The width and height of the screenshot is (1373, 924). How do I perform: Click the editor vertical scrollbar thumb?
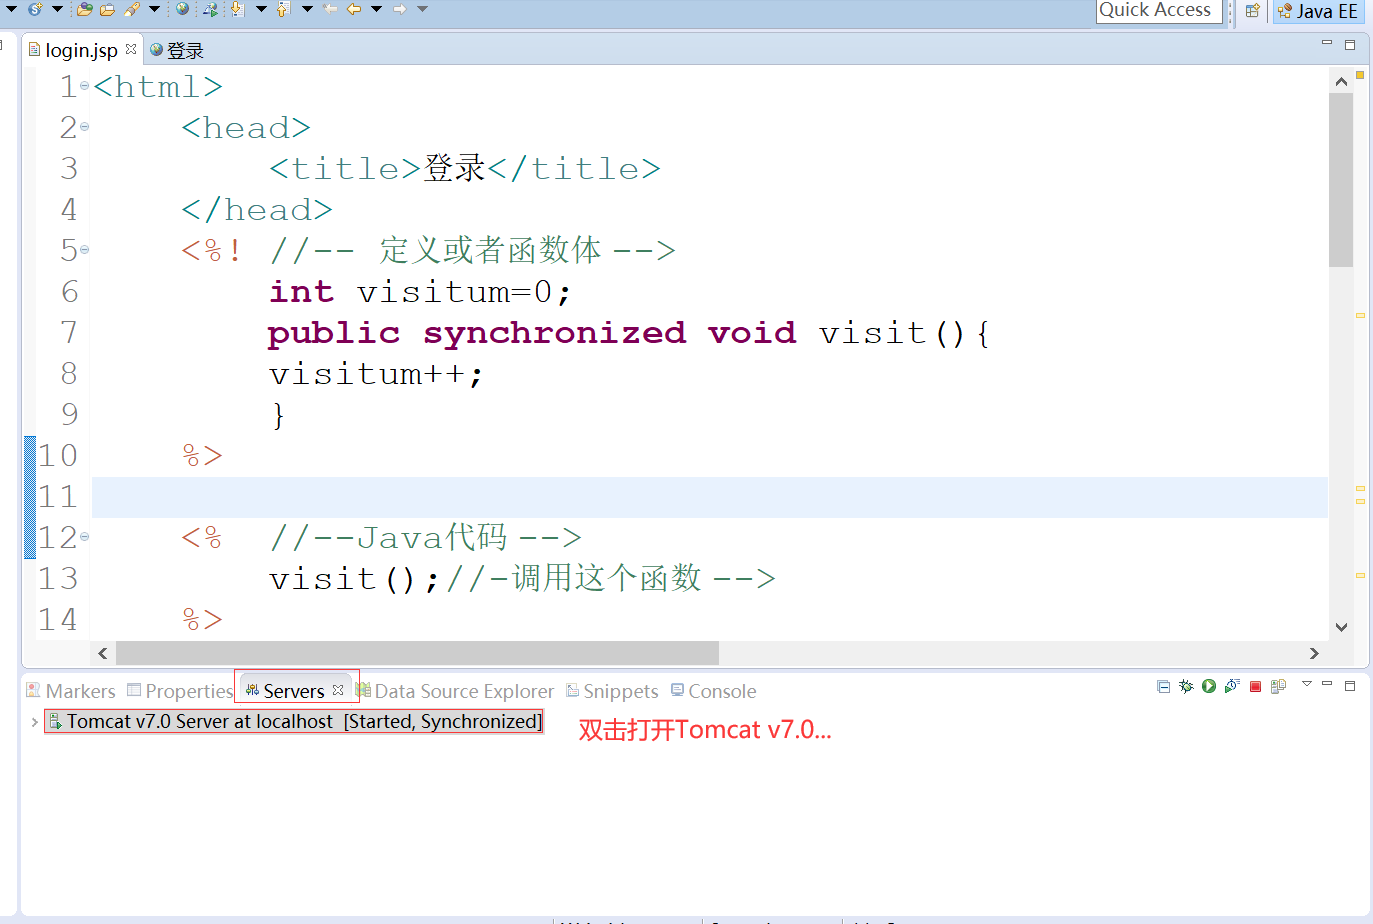click(1341, 180)
